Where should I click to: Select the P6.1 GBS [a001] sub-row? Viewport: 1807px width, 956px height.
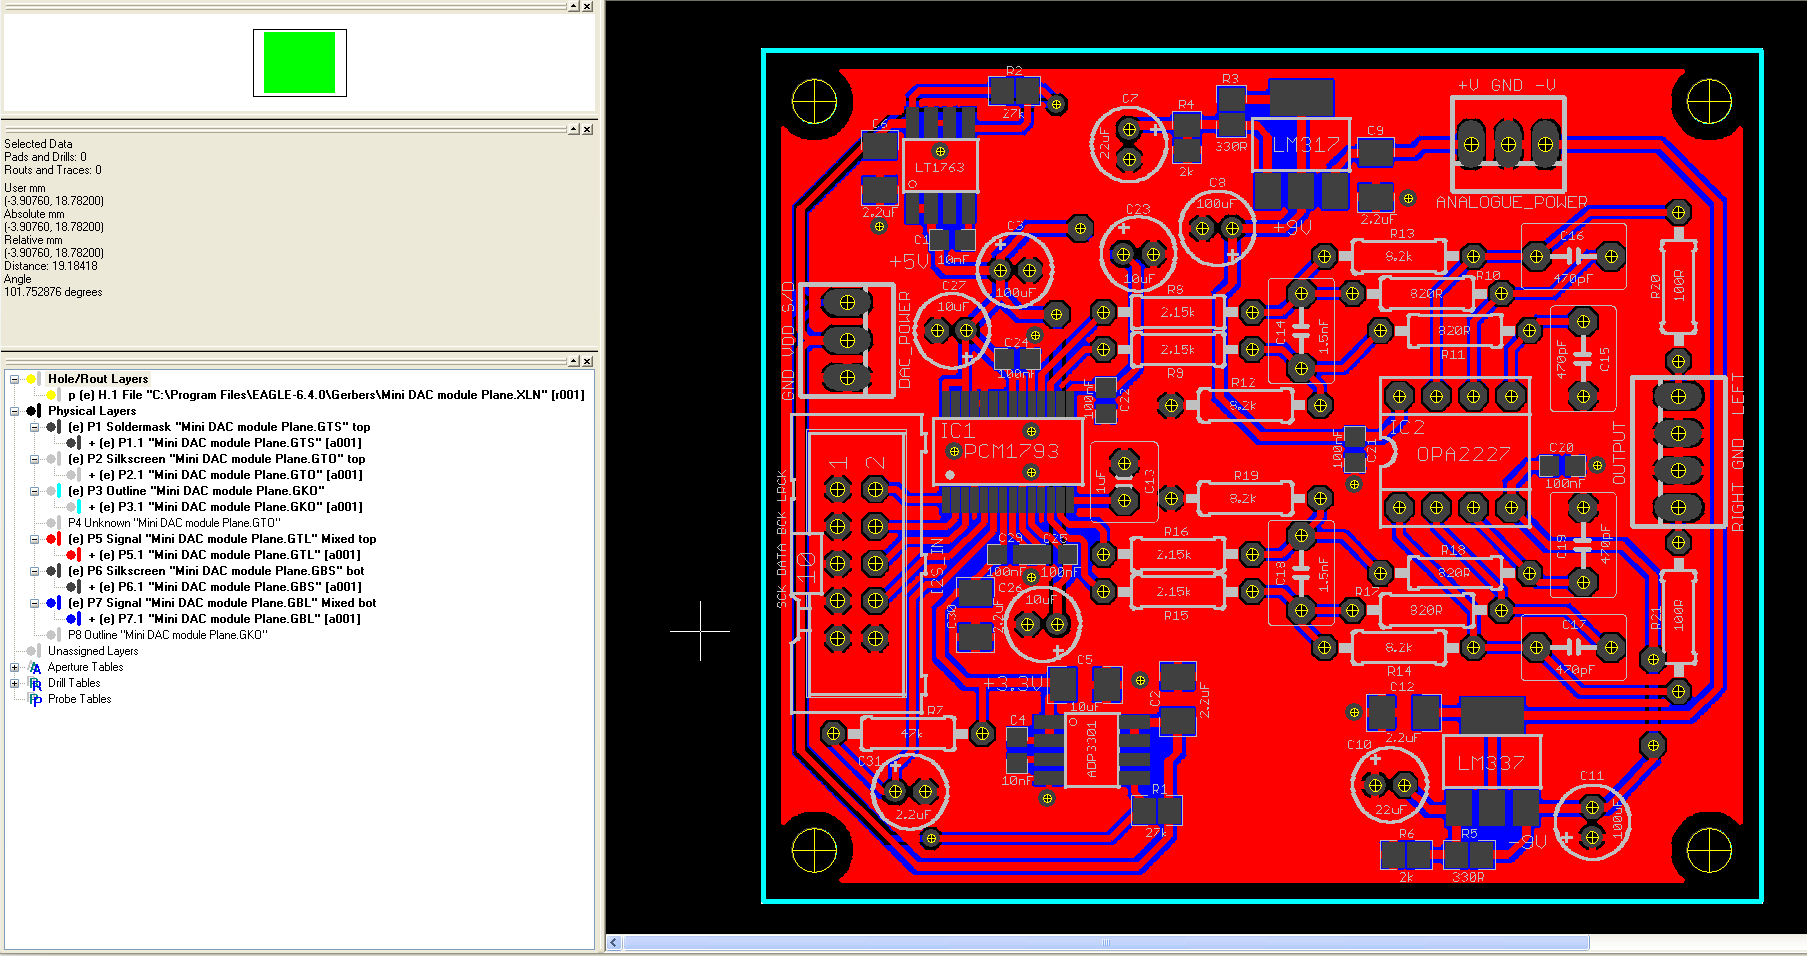[x=225, y=587]
